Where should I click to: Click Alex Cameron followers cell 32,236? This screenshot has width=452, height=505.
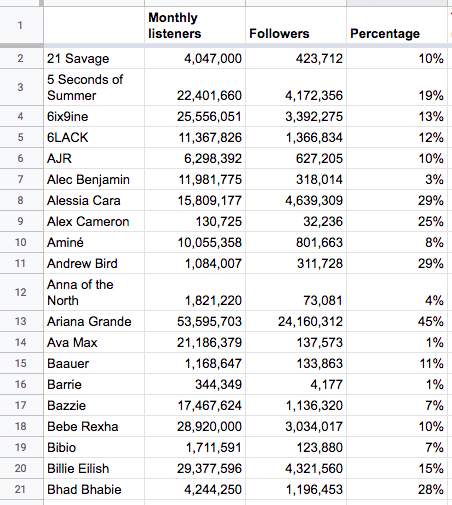(x=296, y=221)
